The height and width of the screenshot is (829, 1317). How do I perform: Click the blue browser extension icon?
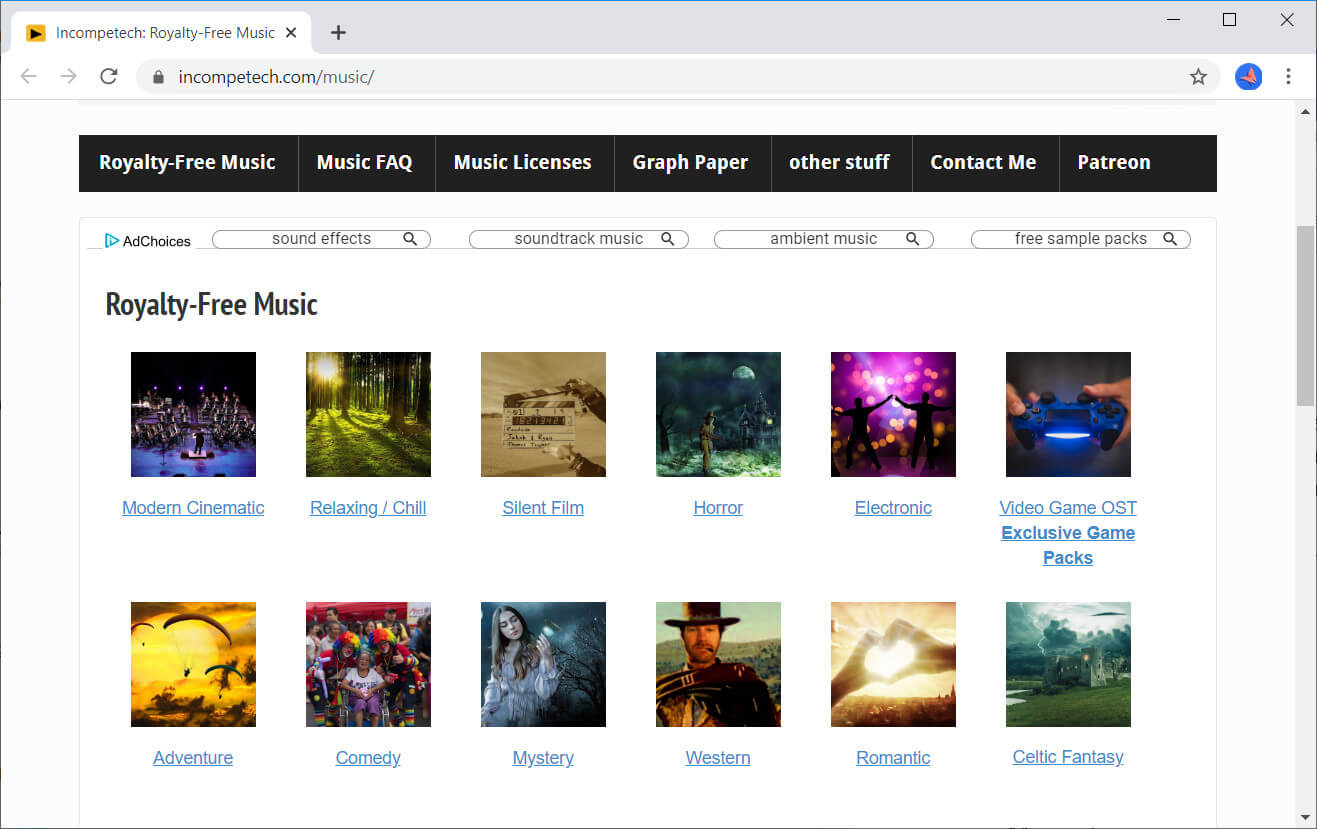1248,76
